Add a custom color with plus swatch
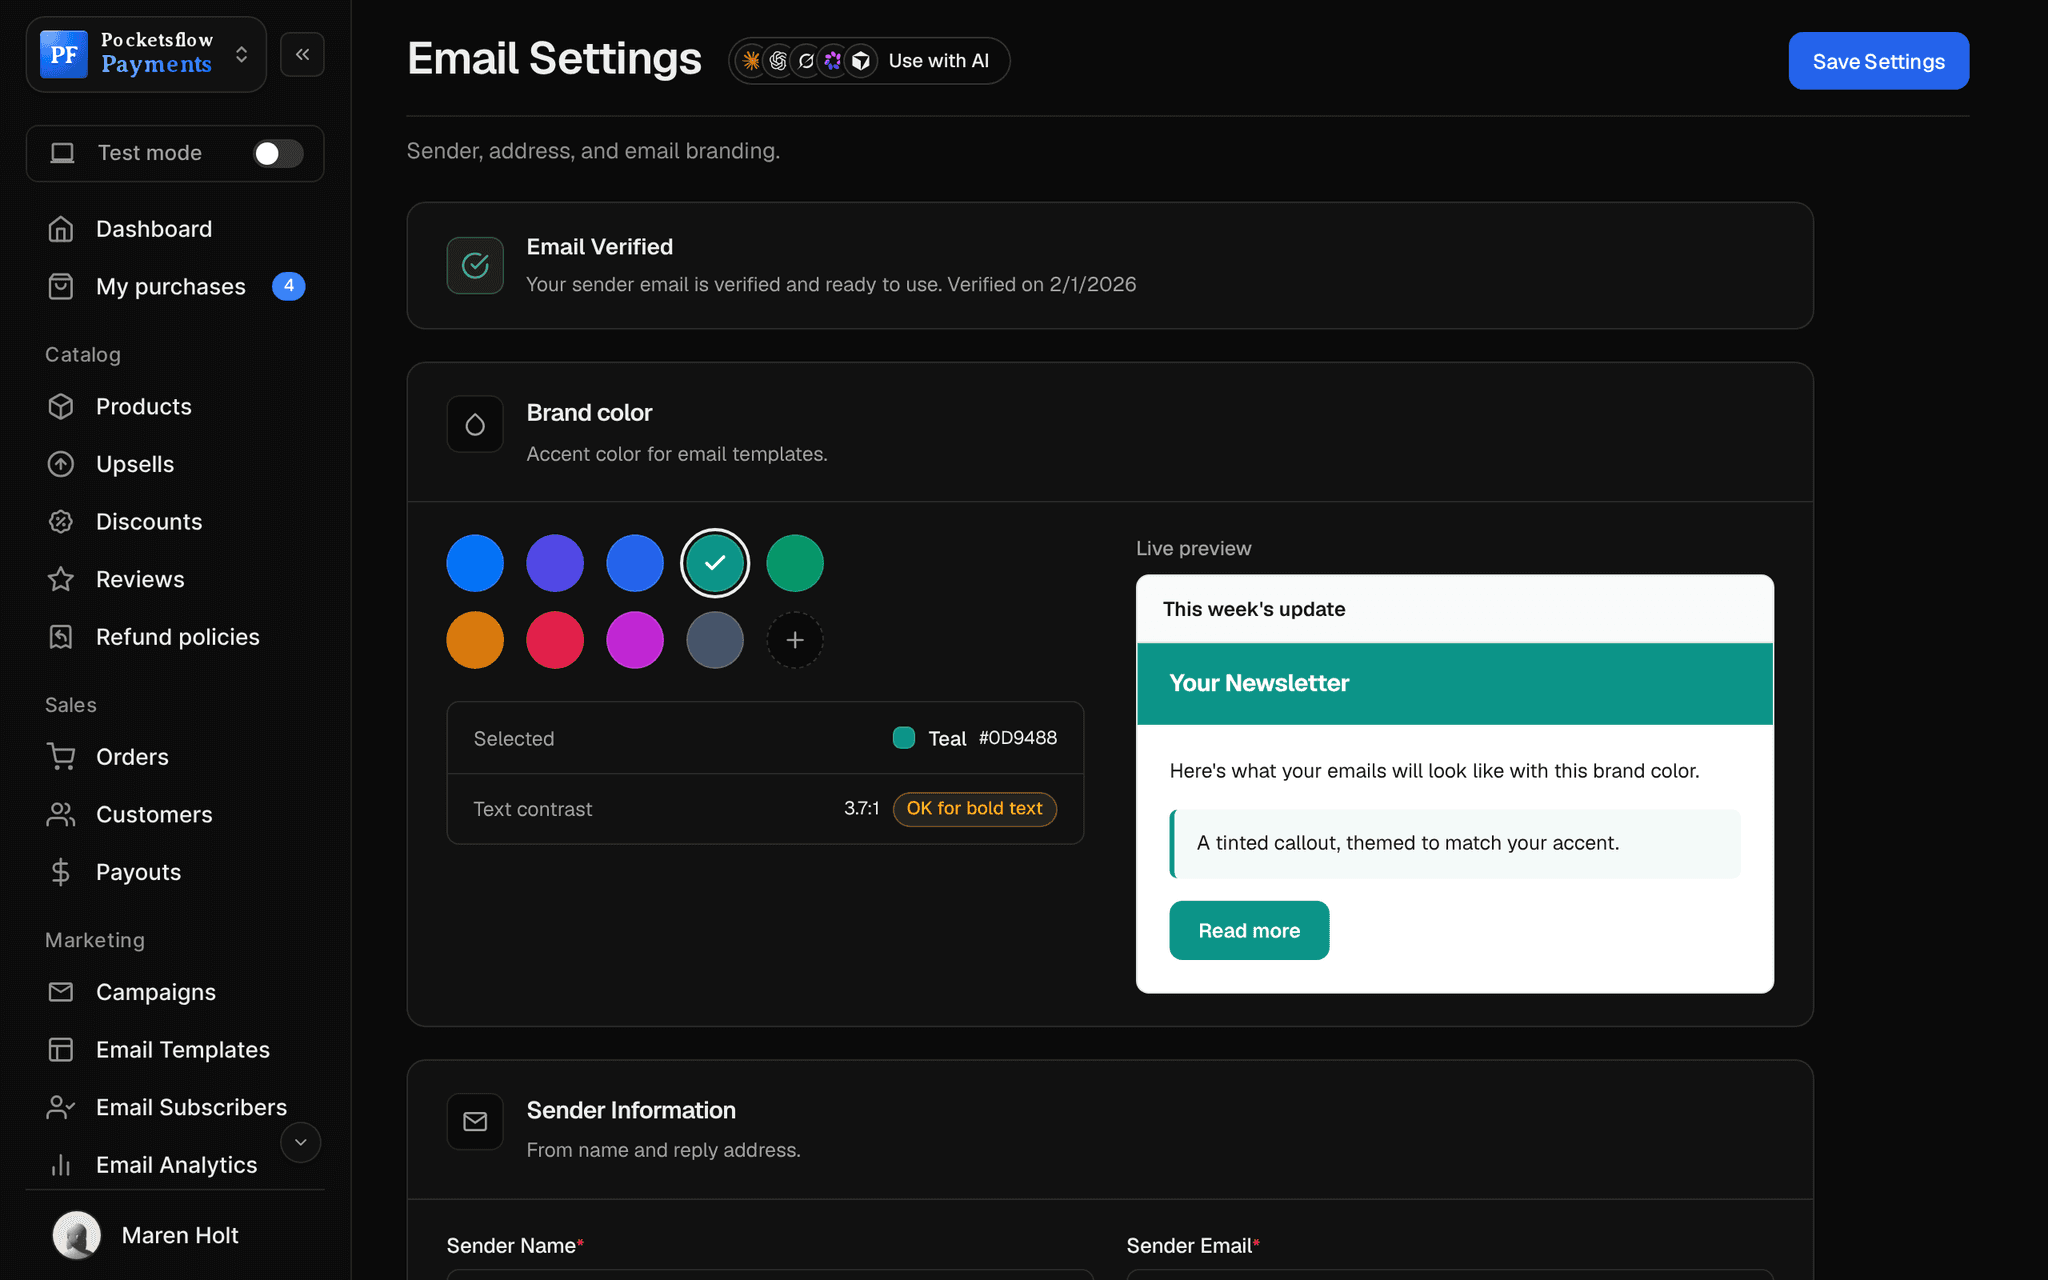Screen dimensions: 2048x1280 [x=795, y=640]
